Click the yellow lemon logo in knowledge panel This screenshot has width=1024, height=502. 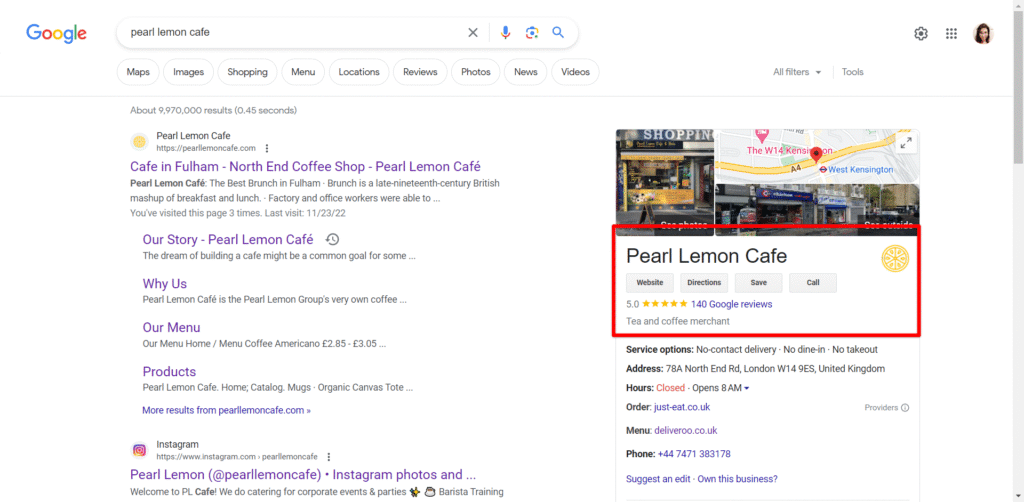[895, 259]
